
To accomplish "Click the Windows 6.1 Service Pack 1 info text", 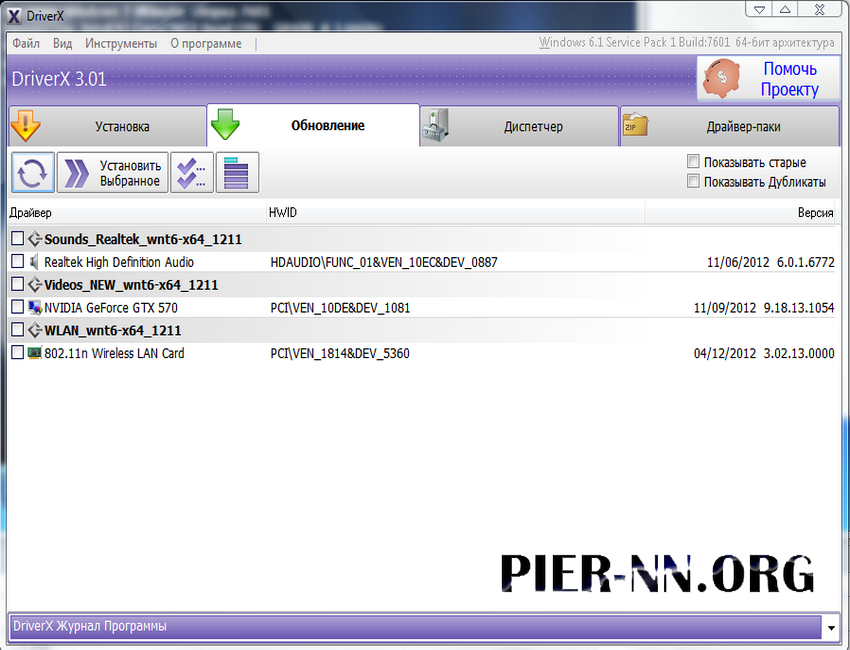I will (x=686, y=42).
